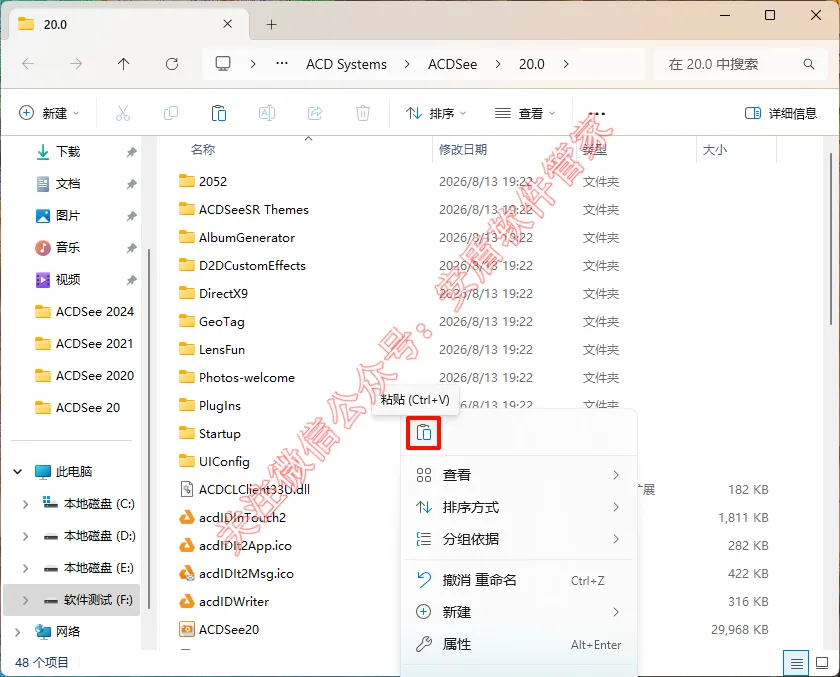Image resolution: width=840 pixels, height=677 pixels.
Task: Choose Properties in context menu
Action: tap(518, 644)
